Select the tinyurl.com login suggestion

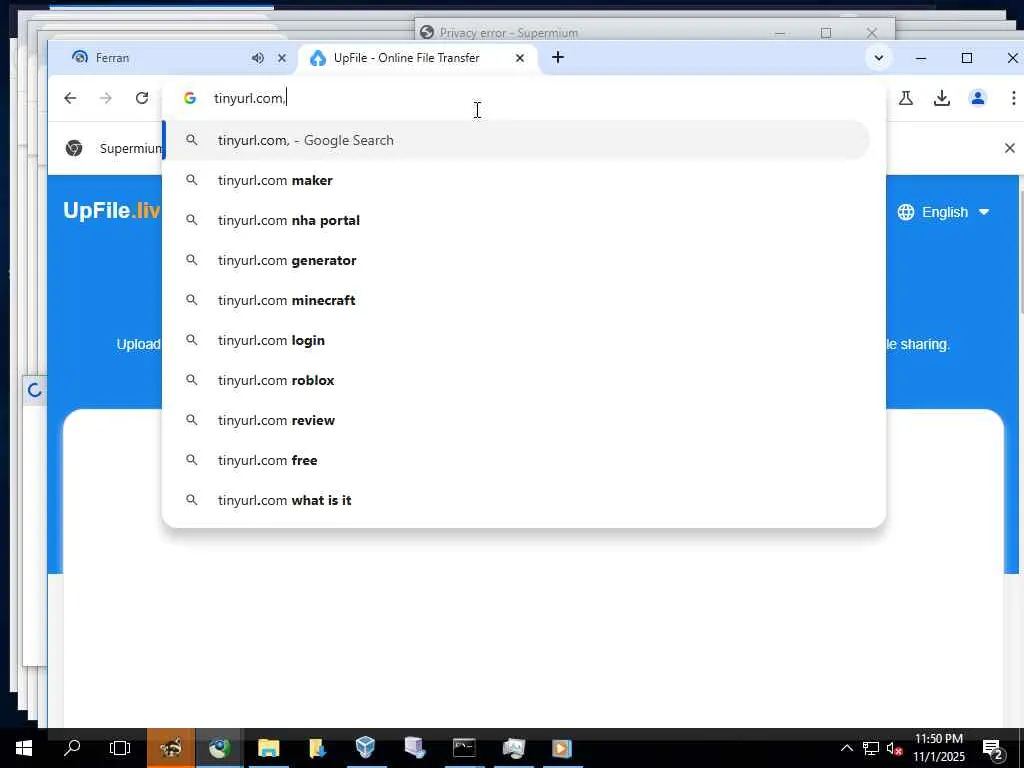coord(516,340)
